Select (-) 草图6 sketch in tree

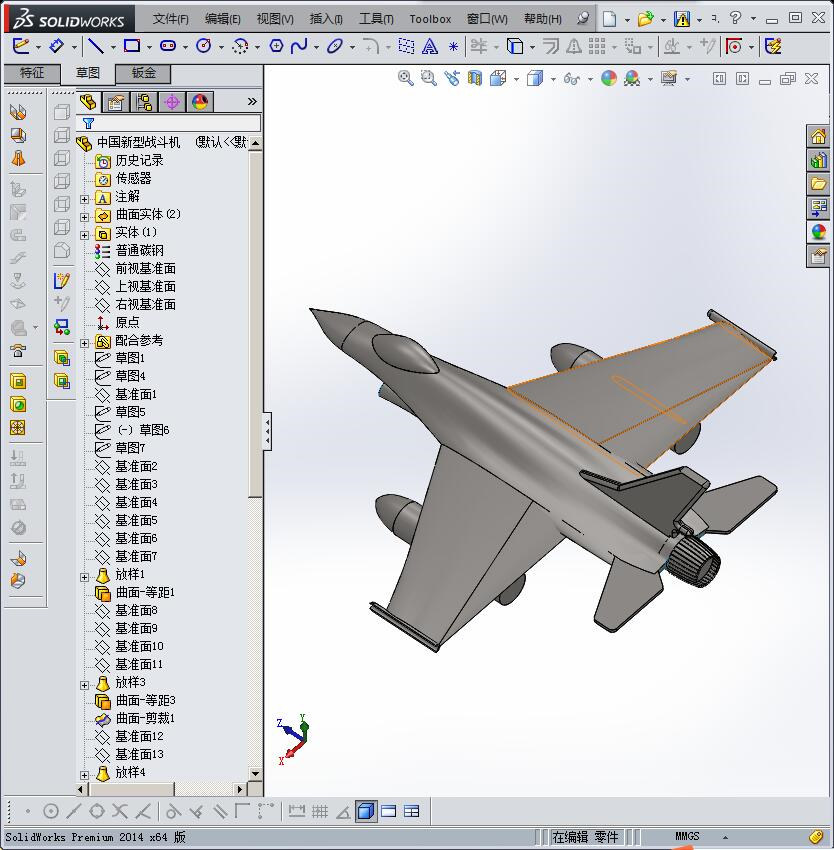143,430
